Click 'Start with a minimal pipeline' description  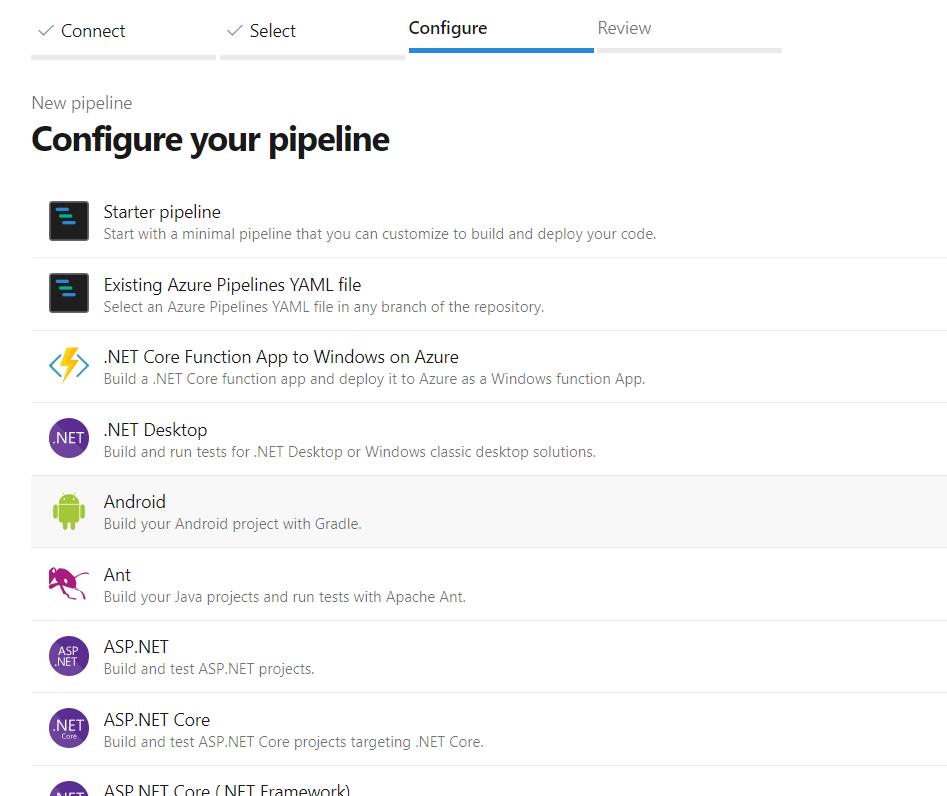379,234
